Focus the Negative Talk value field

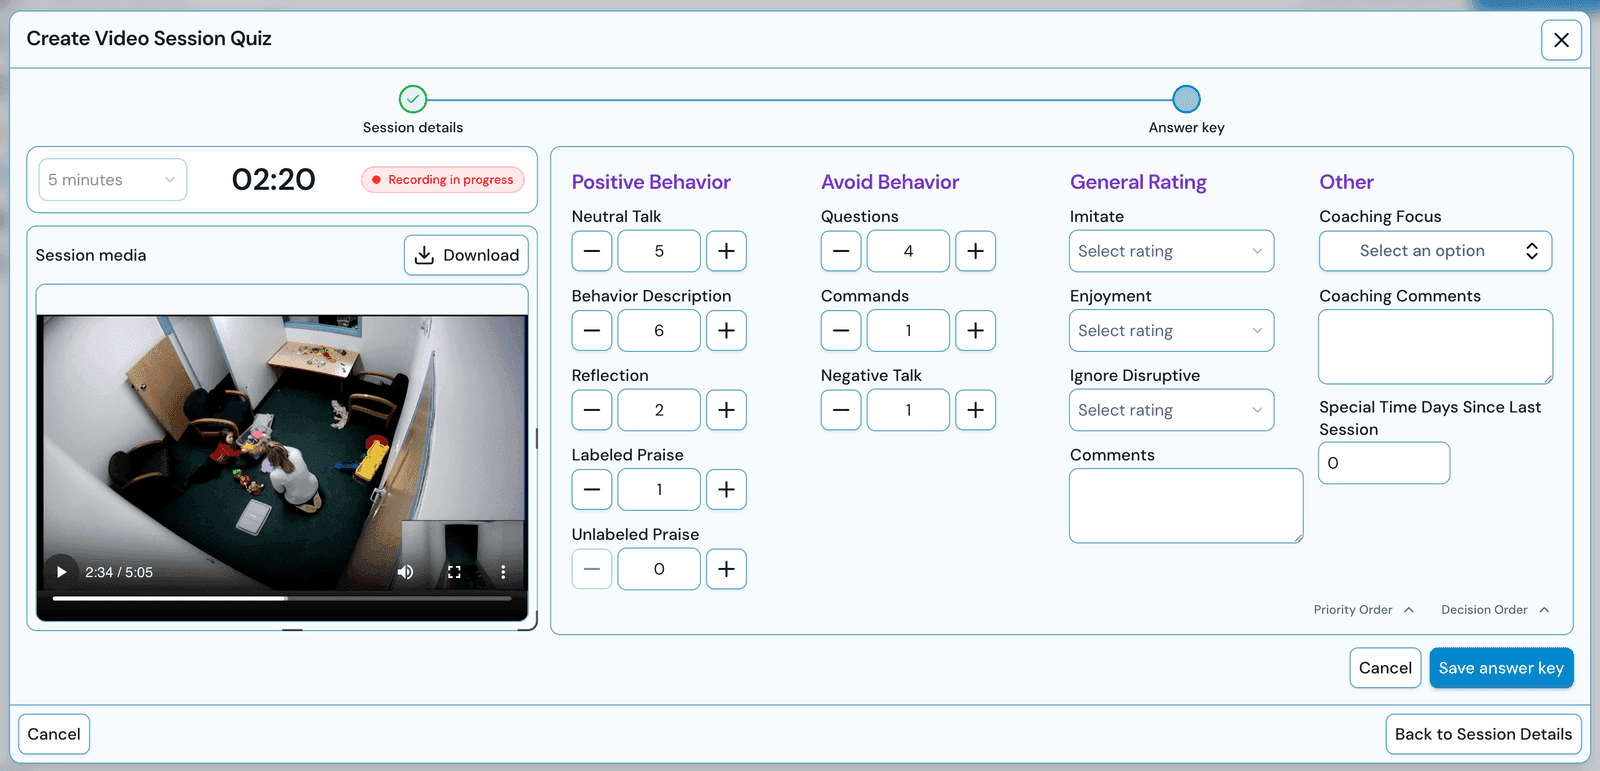click(908, 410)
